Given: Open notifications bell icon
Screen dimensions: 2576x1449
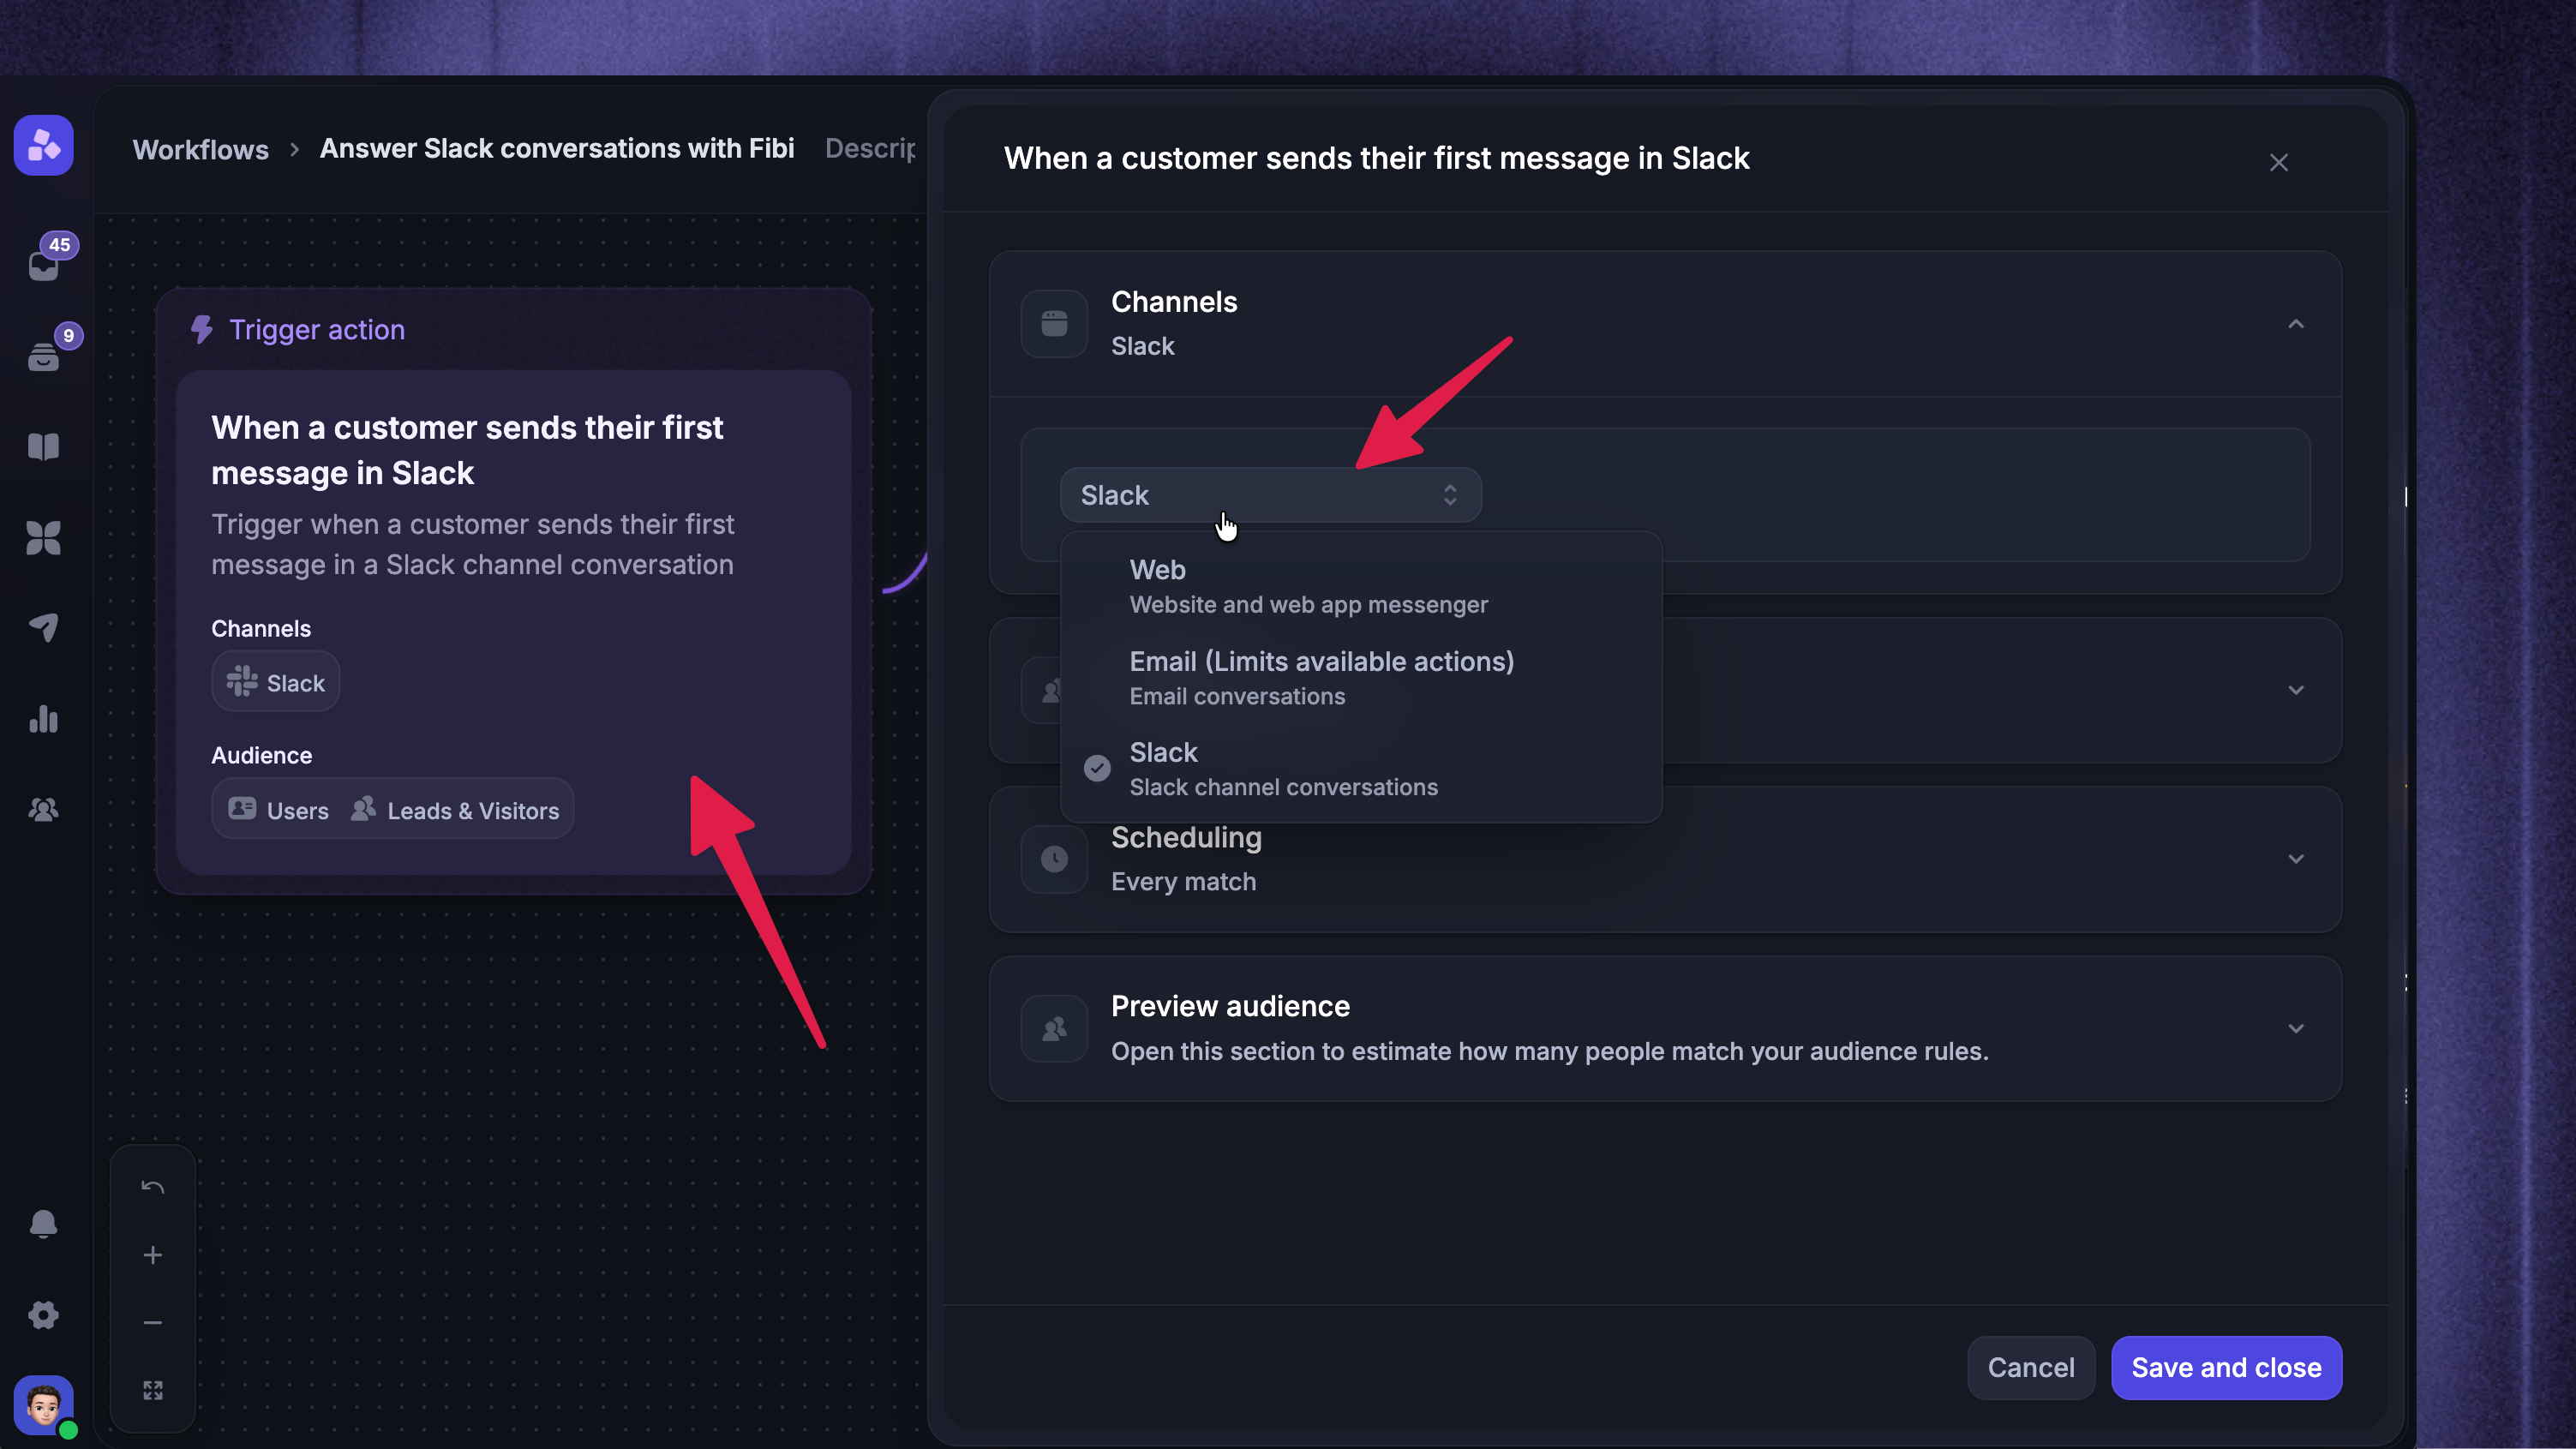Looking at the screenshot, I should pos(43,1224).
